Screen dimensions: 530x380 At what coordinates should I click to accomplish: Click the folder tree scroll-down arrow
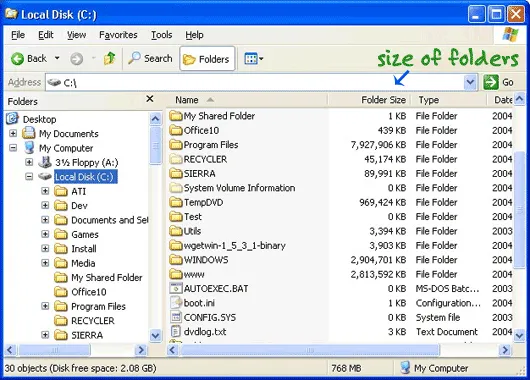coord(155,335)
